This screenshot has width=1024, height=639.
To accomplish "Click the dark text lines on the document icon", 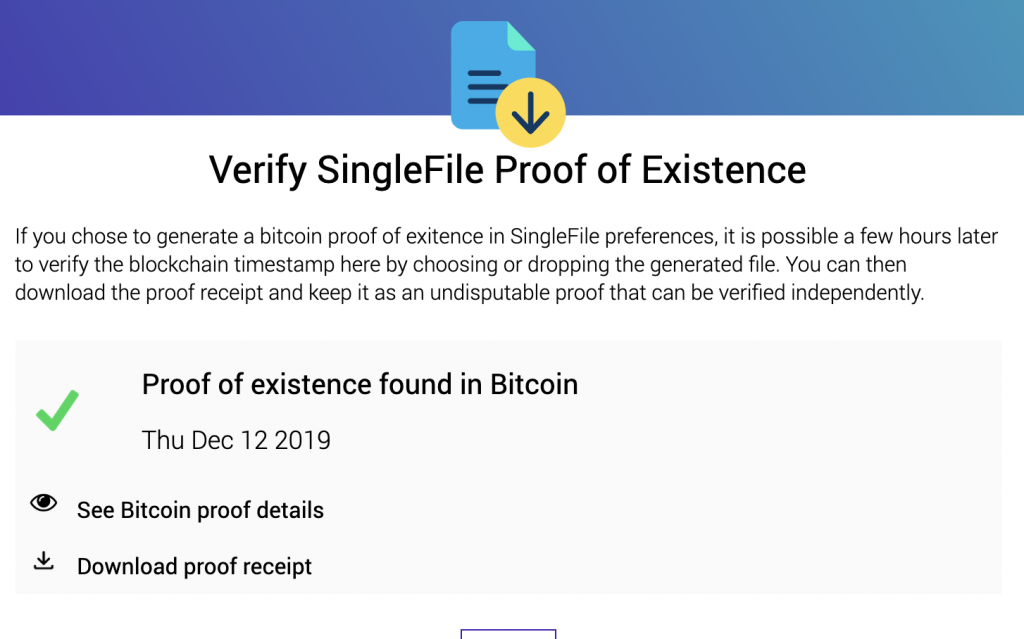I will pos(485,87).
